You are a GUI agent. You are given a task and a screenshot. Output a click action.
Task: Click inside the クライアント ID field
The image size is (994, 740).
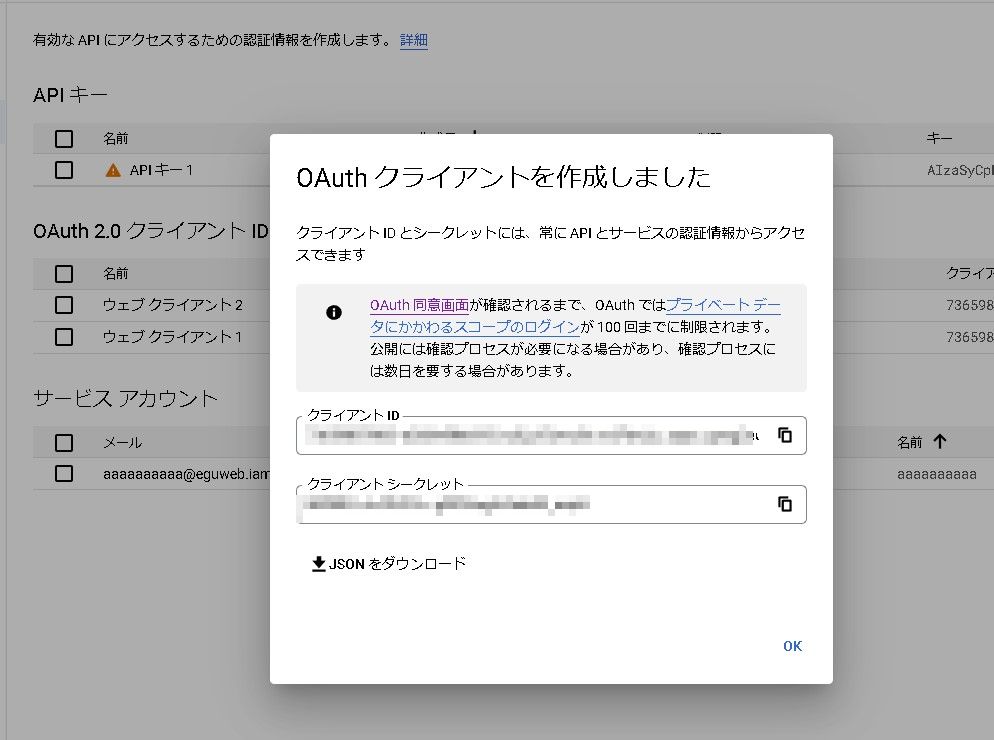pyautogui.click(x=530, y=435)
